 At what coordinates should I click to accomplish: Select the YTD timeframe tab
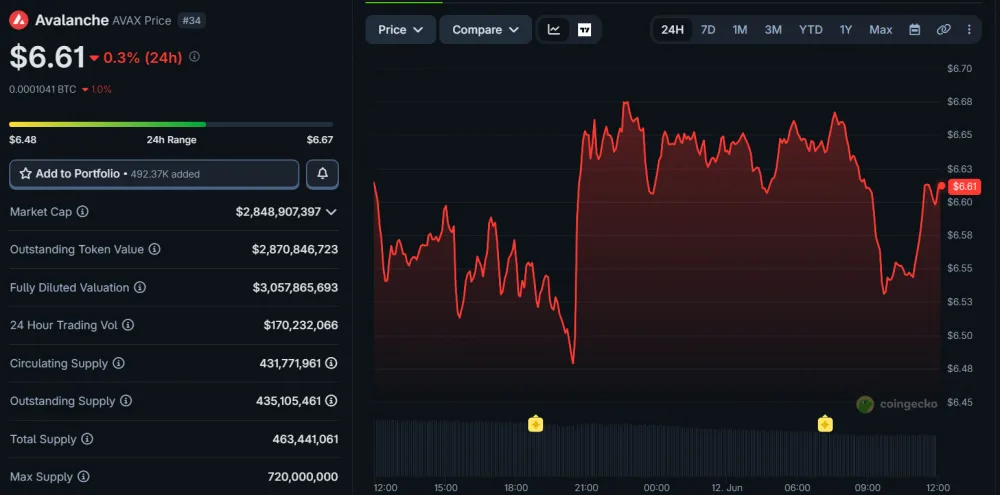[x=811, y=30]
